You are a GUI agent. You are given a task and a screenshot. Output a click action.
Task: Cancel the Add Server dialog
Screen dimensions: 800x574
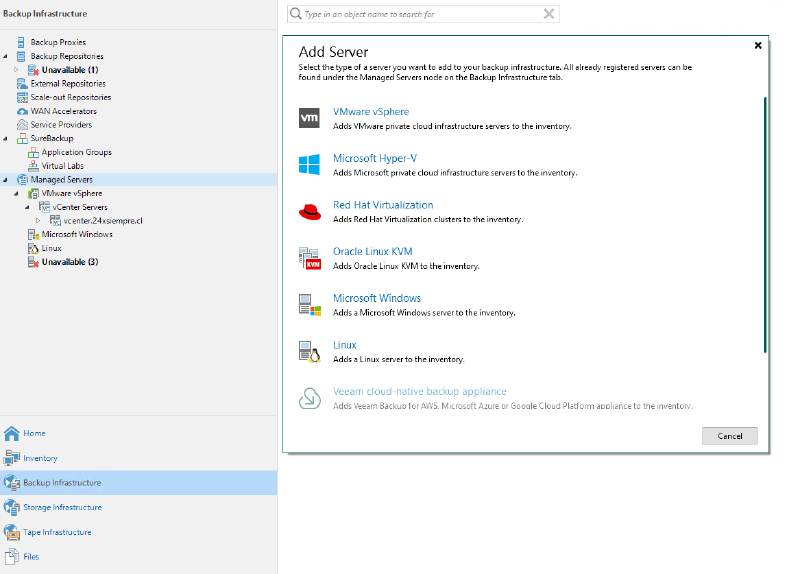coord(730,436)
